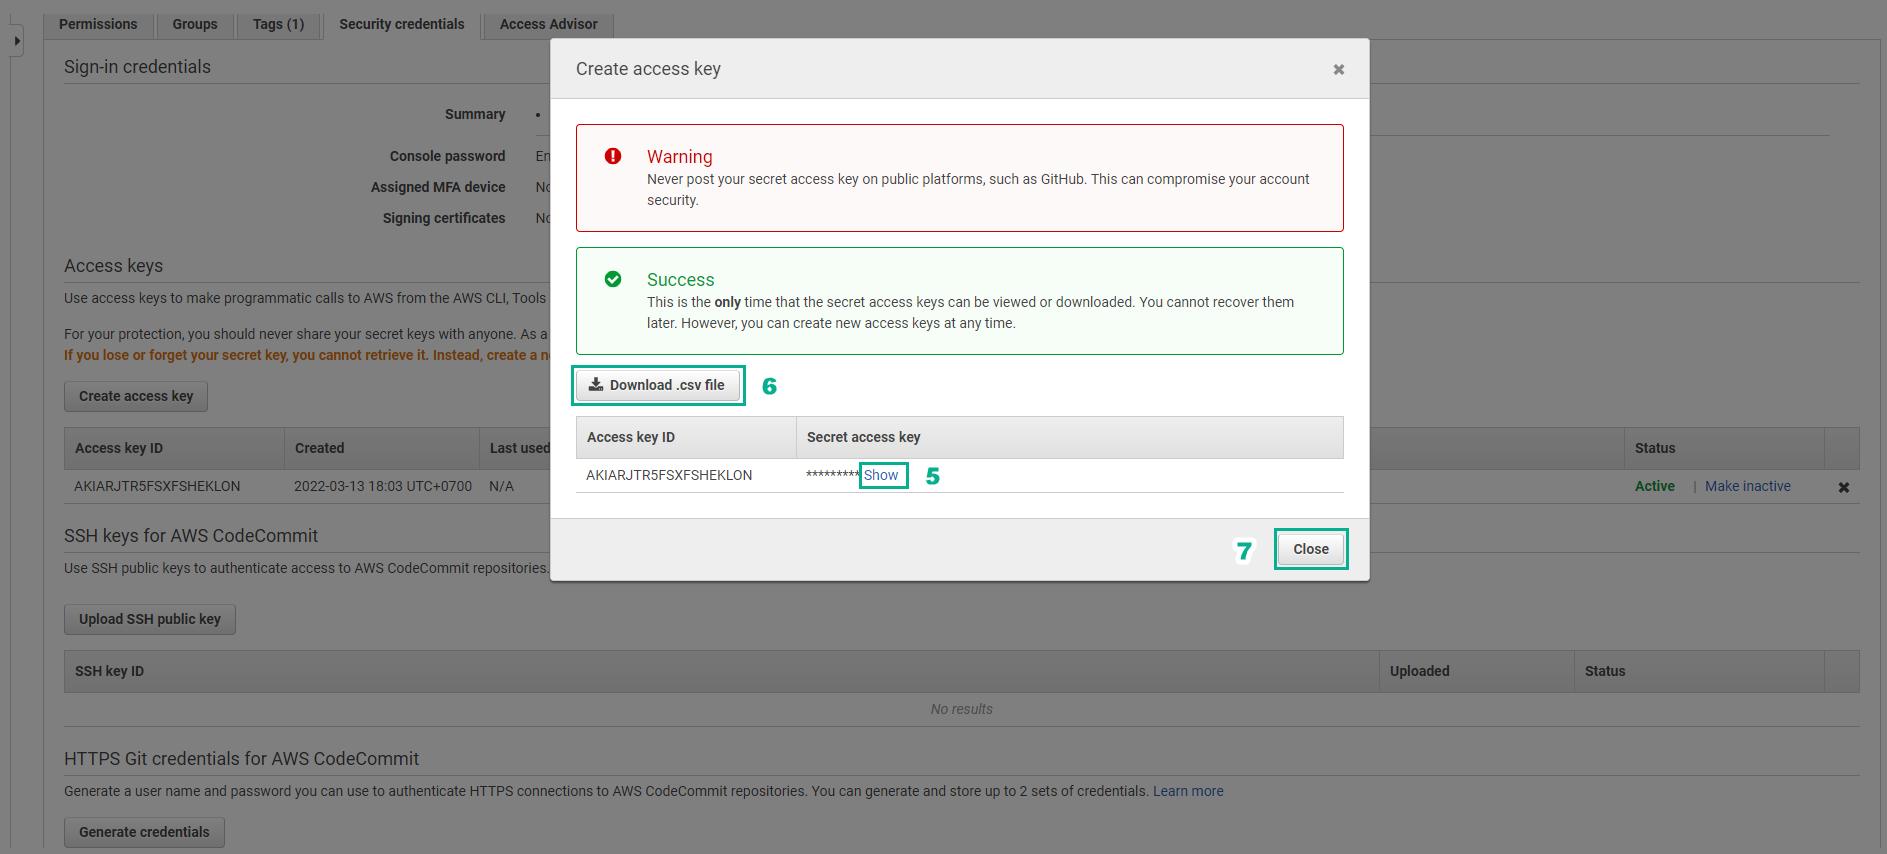
Task: Click the Sign-in credentials heading
Action: click(137, 67)
